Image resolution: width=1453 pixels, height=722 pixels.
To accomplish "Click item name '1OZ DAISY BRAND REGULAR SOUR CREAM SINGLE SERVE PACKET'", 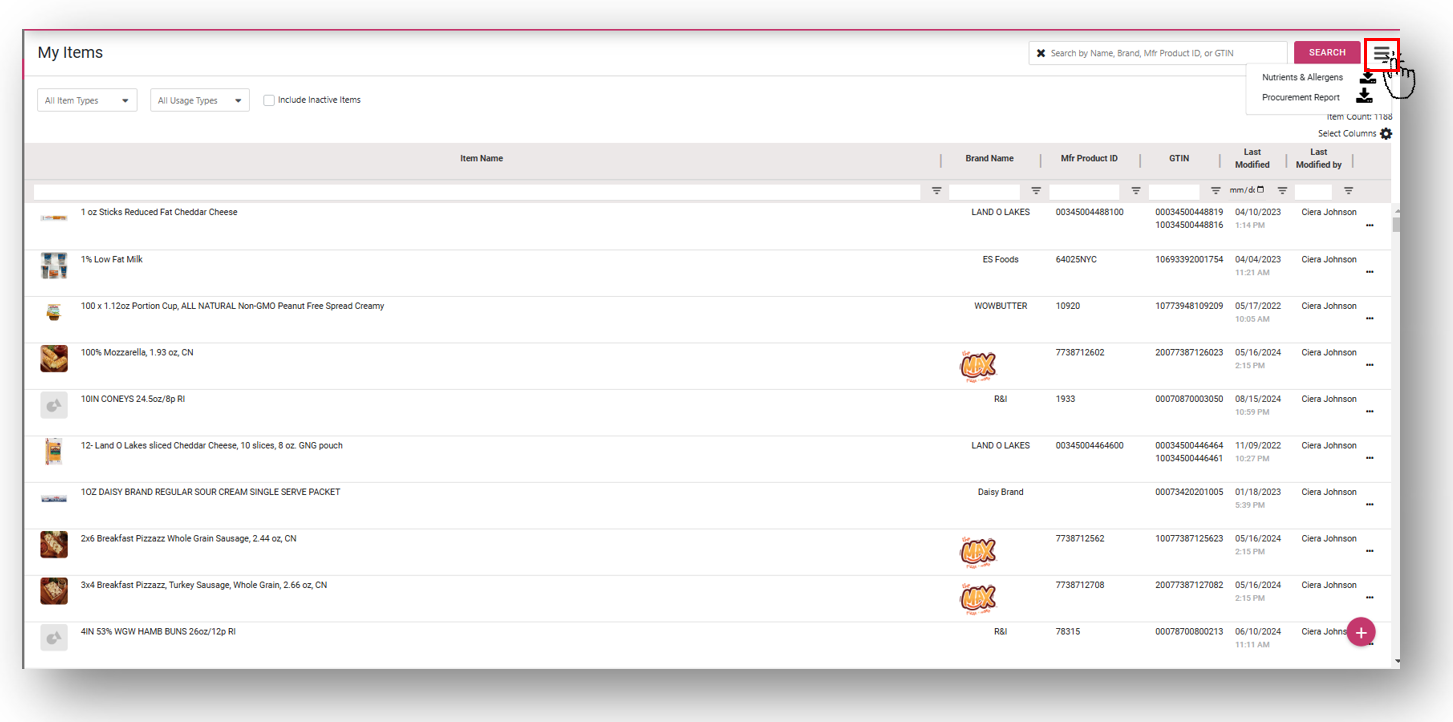I will point(210,492).
